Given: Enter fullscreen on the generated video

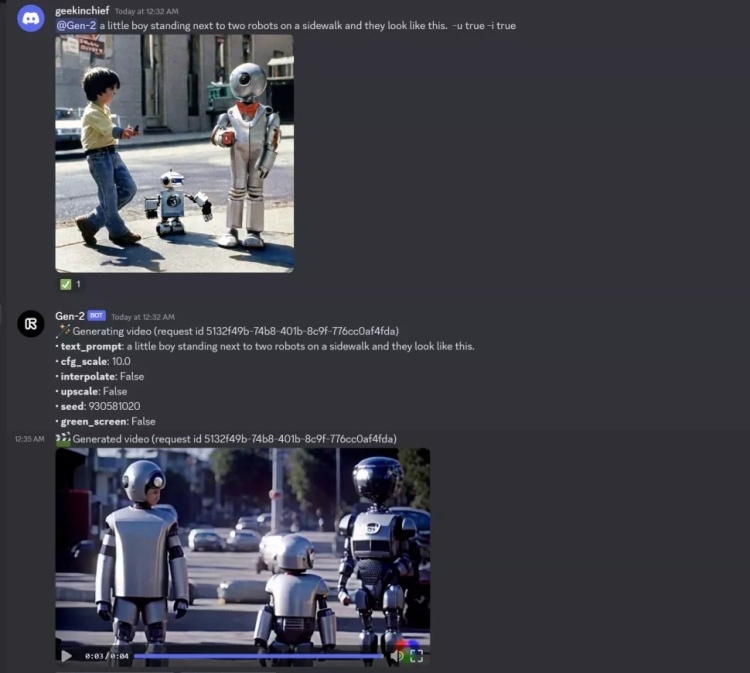Looking at the screenshot, I should pos(417,656).
